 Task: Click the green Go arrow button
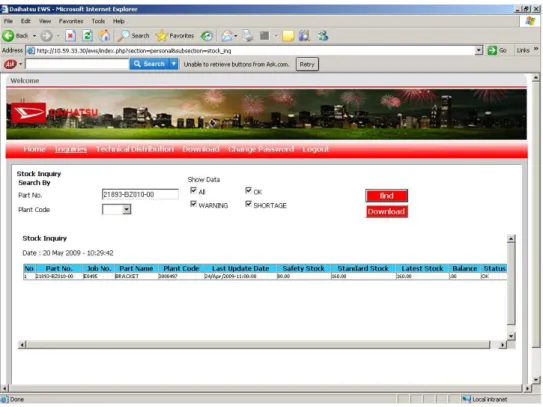(492, 51)
